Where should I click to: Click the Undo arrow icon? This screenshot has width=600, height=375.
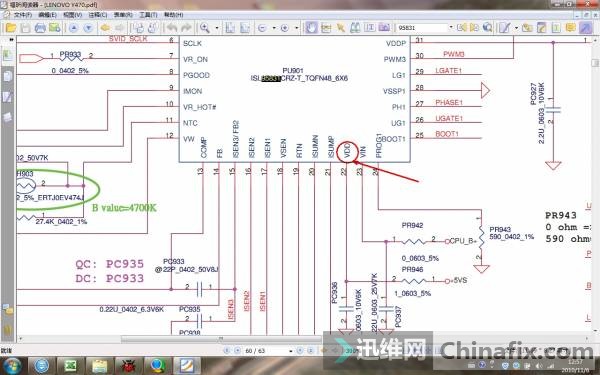click(171, 28)
